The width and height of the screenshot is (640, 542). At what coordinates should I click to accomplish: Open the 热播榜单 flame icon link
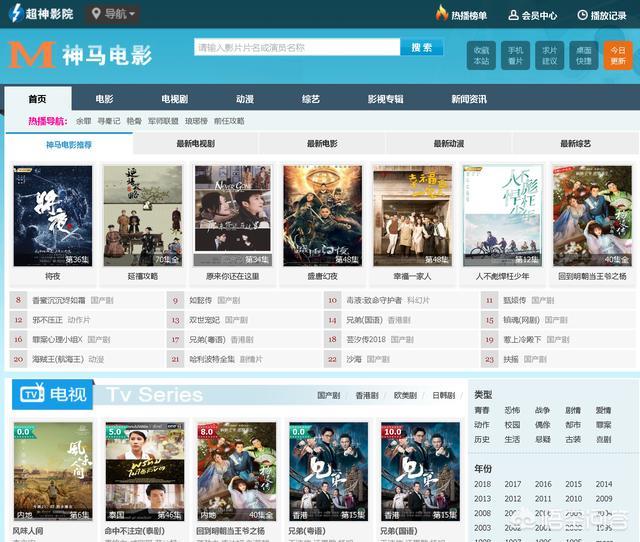click(x=461, y=15)
